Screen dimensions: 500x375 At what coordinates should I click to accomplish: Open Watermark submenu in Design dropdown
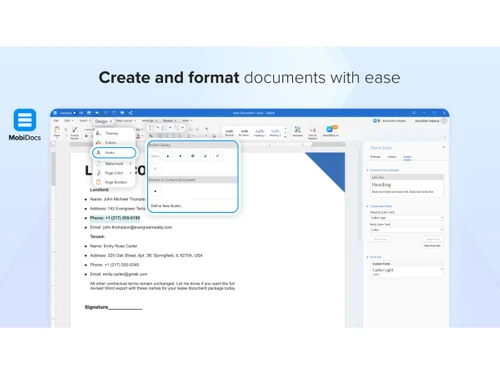pos(114,164)
